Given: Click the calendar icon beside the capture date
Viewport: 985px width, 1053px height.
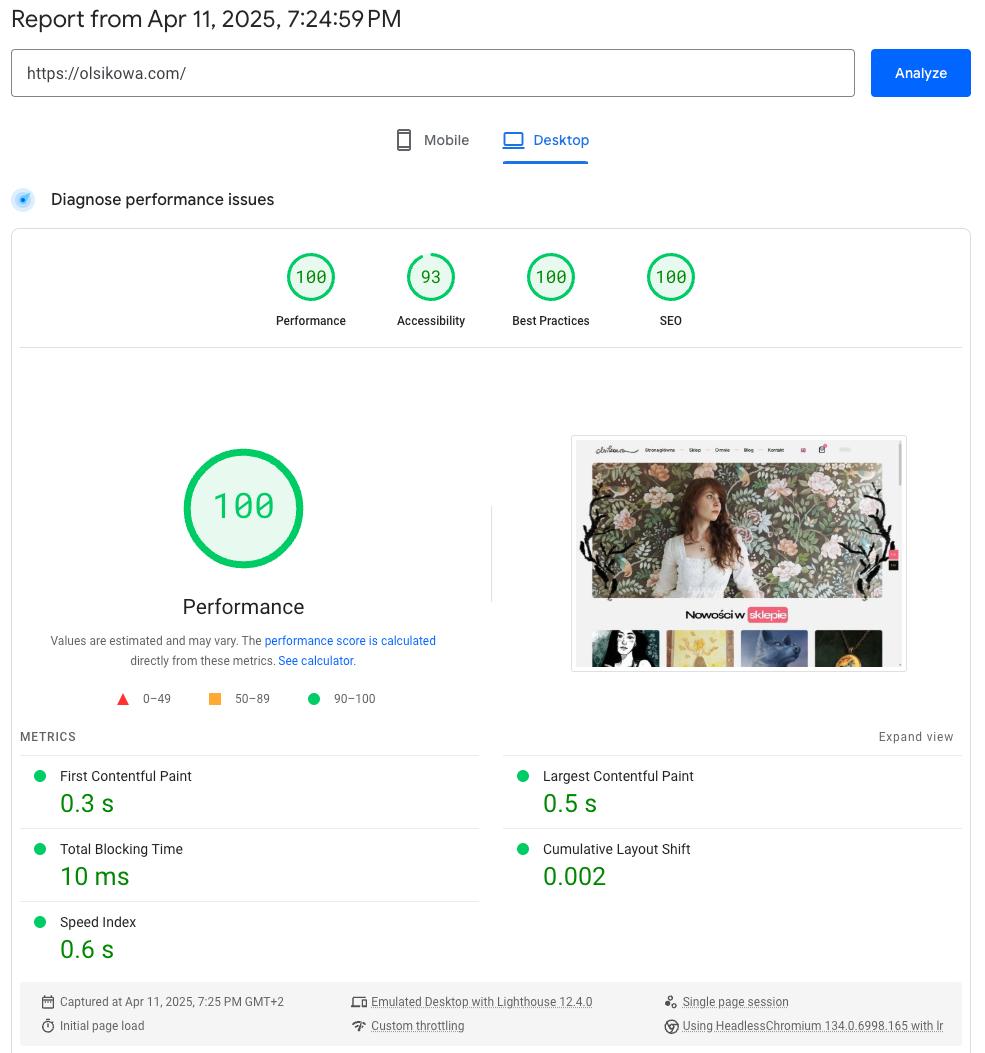Looking at the screenshot, I should pos(48,1002).
